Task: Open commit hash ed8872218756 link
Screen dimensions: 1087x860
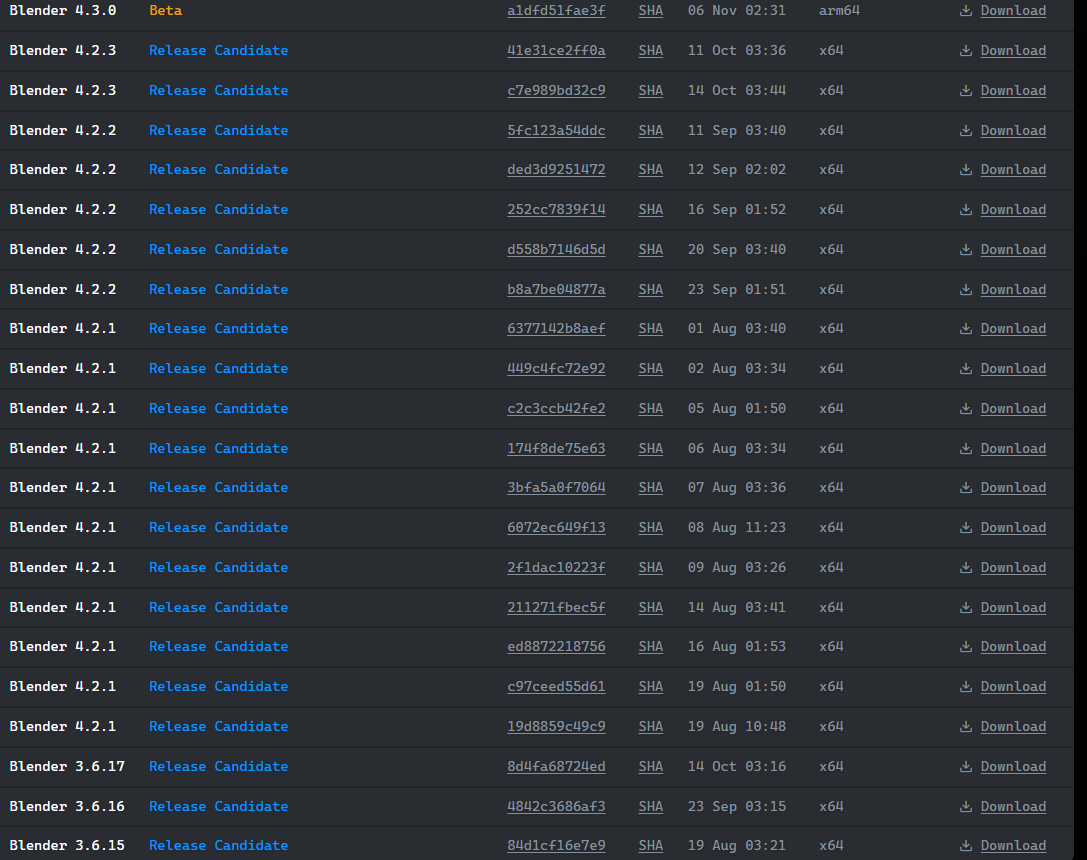Action: (556, 647)
